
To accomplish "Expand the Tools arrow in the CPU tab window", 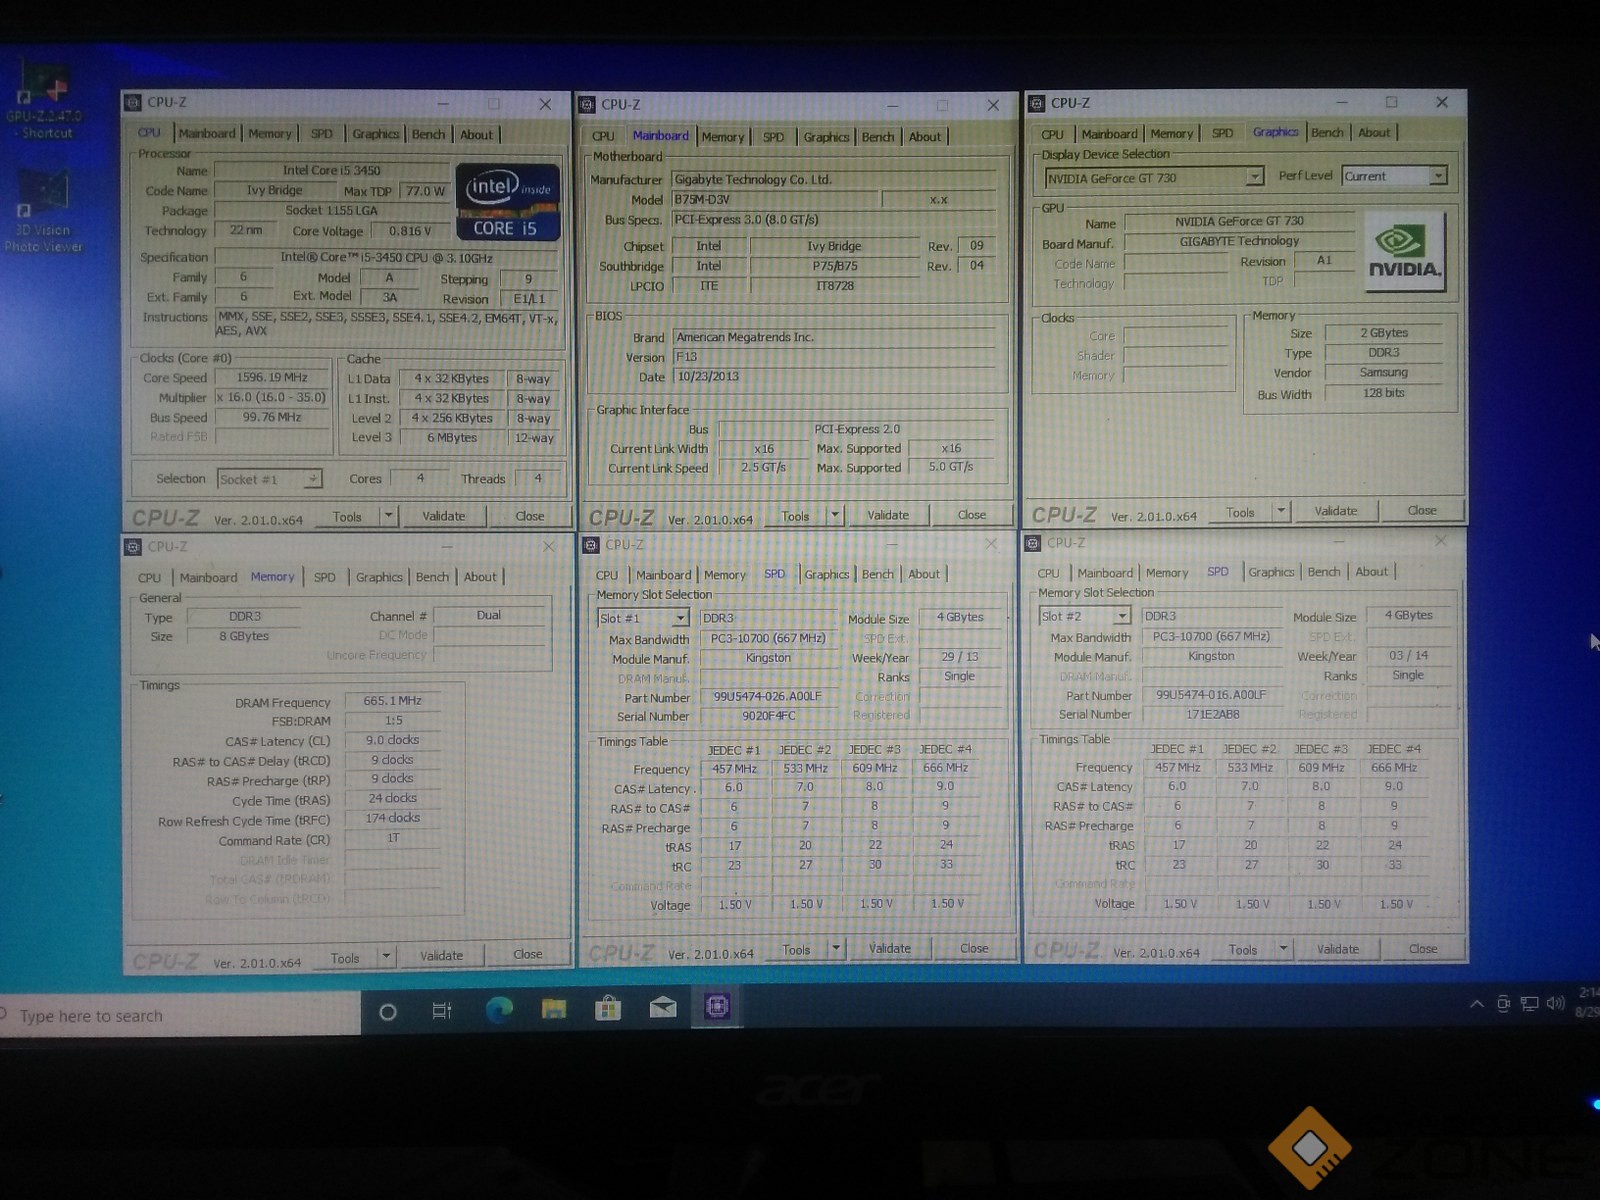I will (x=389, y=516).
